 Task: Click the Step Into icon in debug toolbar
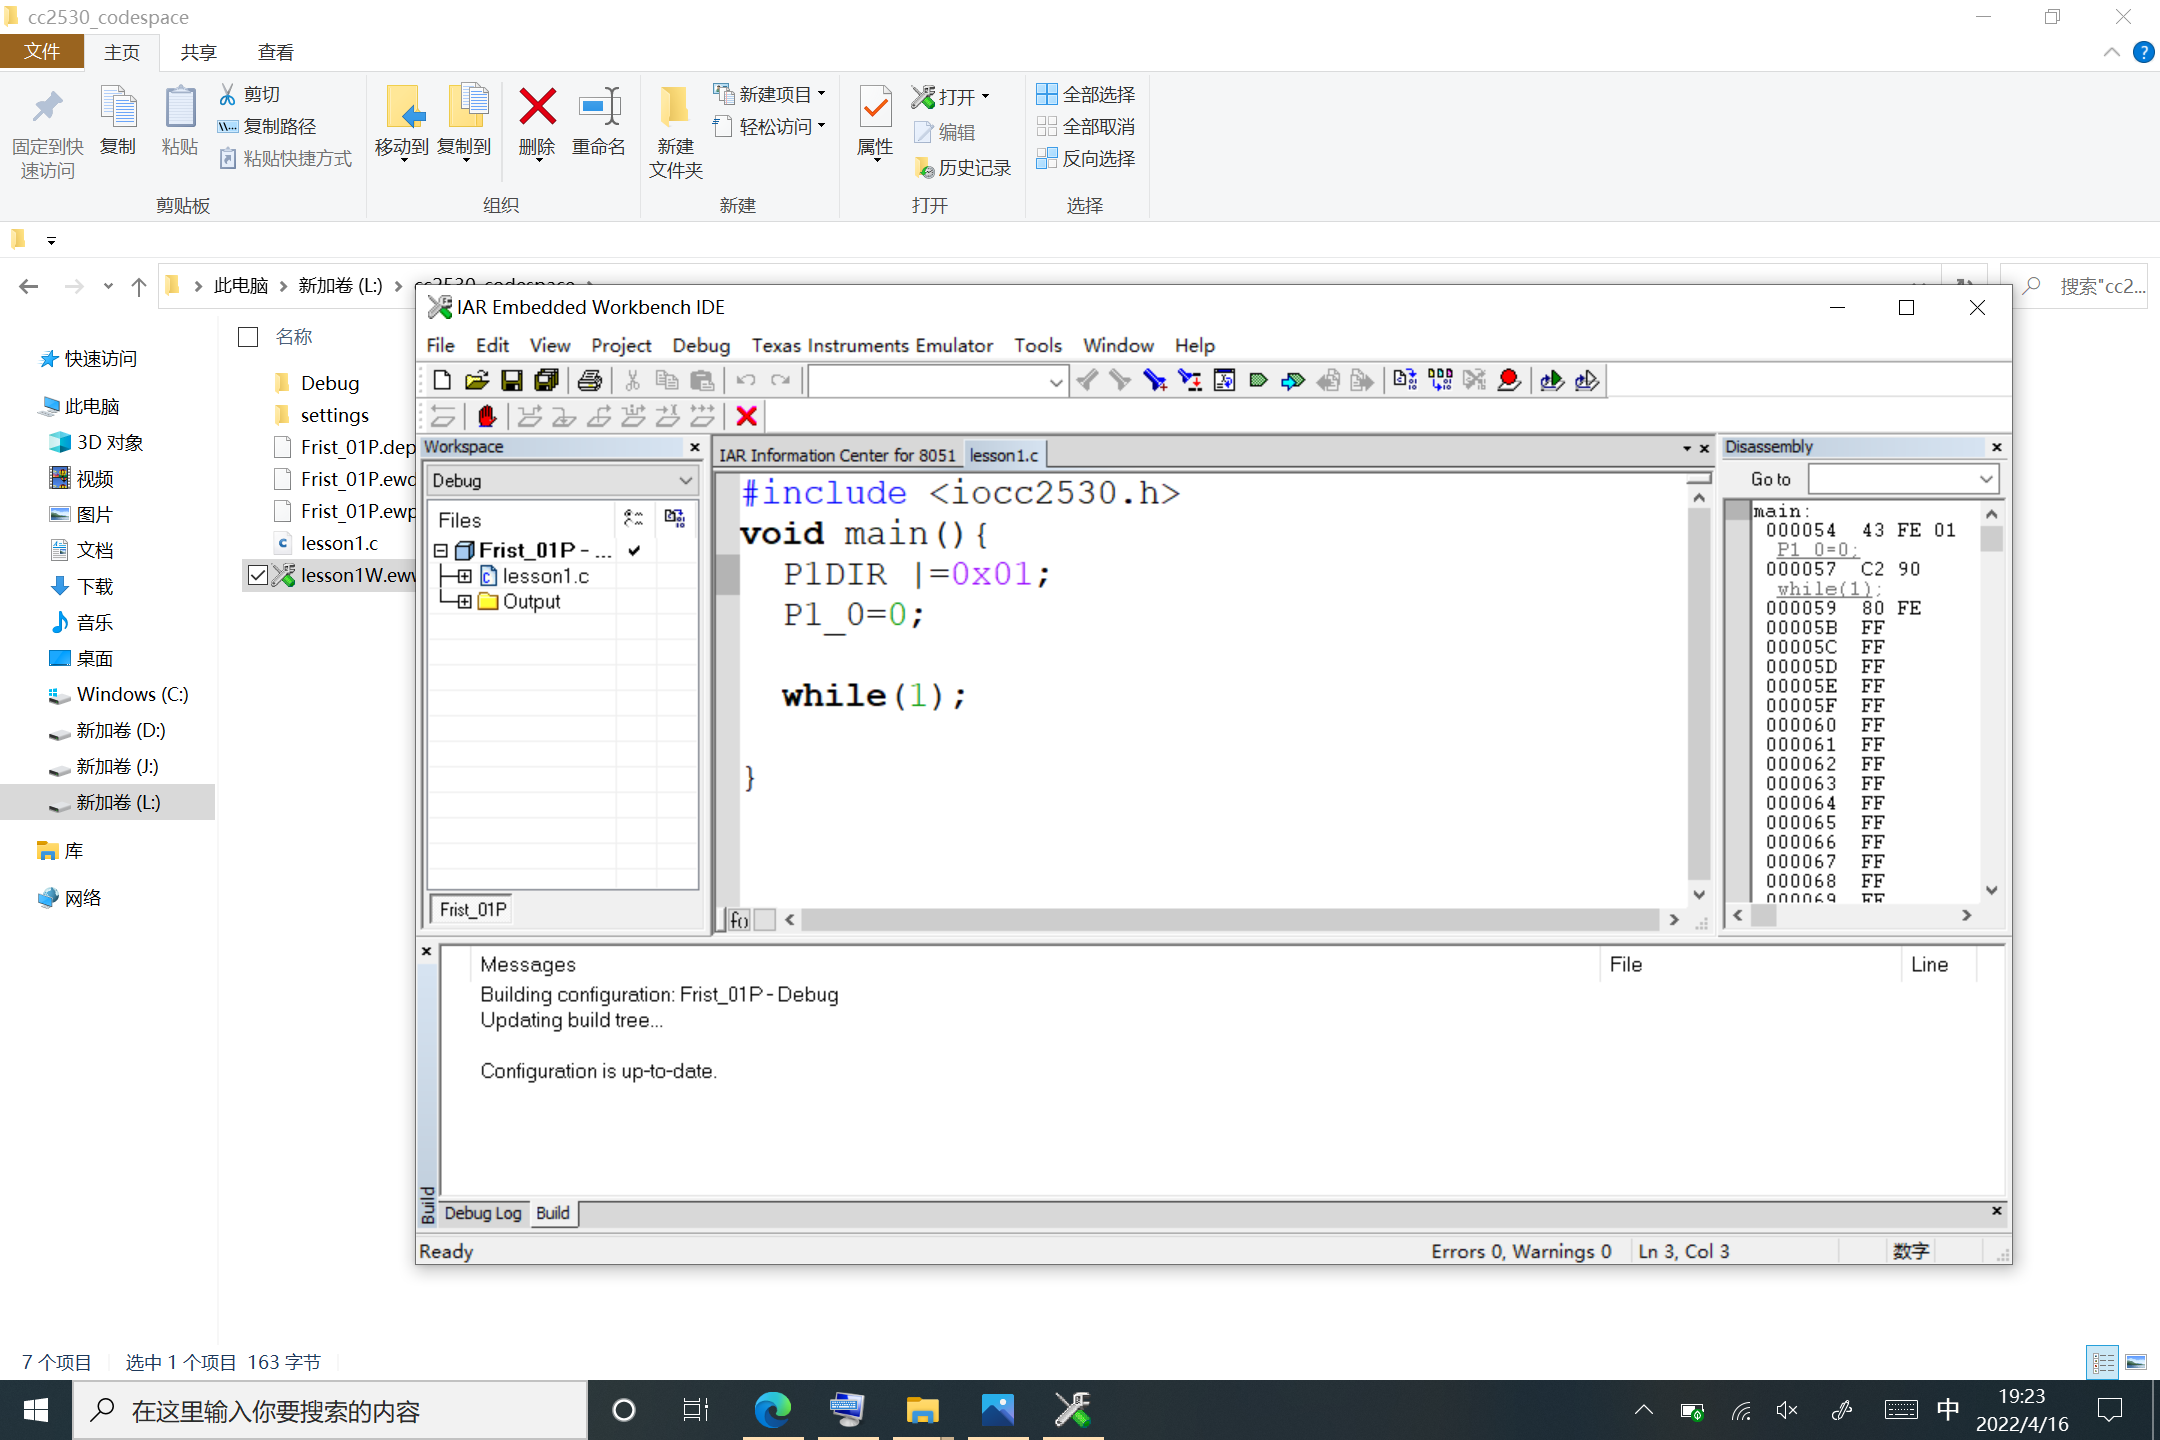(564, 416)
